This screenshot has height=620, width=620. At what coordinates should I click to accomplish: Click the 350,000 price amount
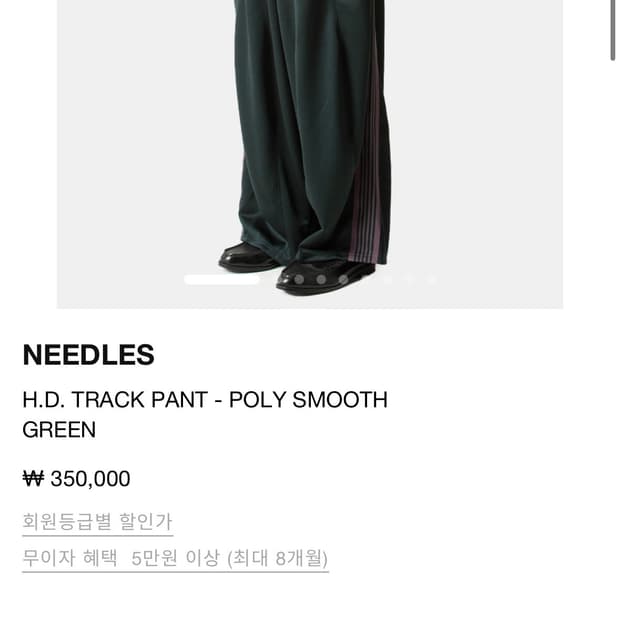[x=90, y=479]
